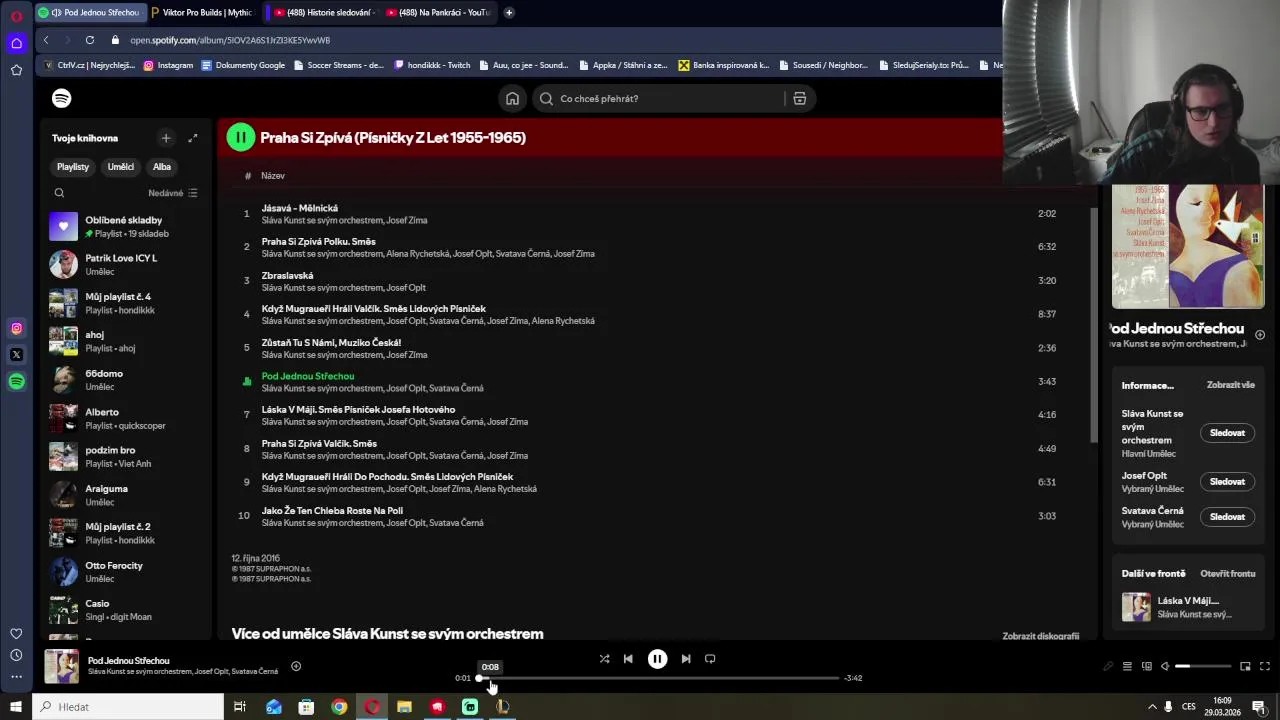Open artist 66domo in library
1280x720 pixels.
pyautogui.click(x=125, y=380)
